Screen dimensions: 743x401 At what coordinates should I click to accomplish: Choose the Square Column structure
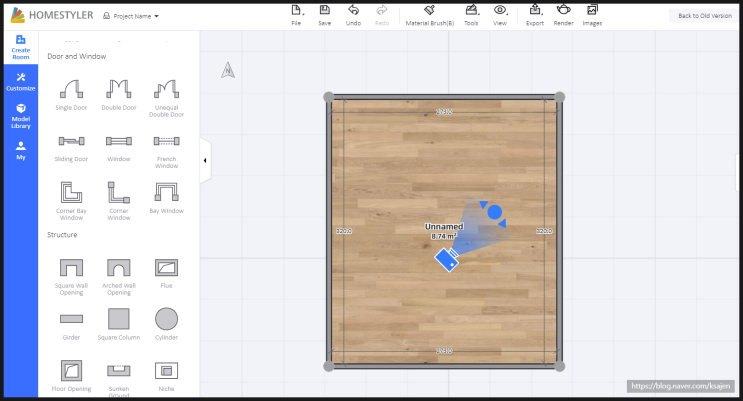click(118, 324)
